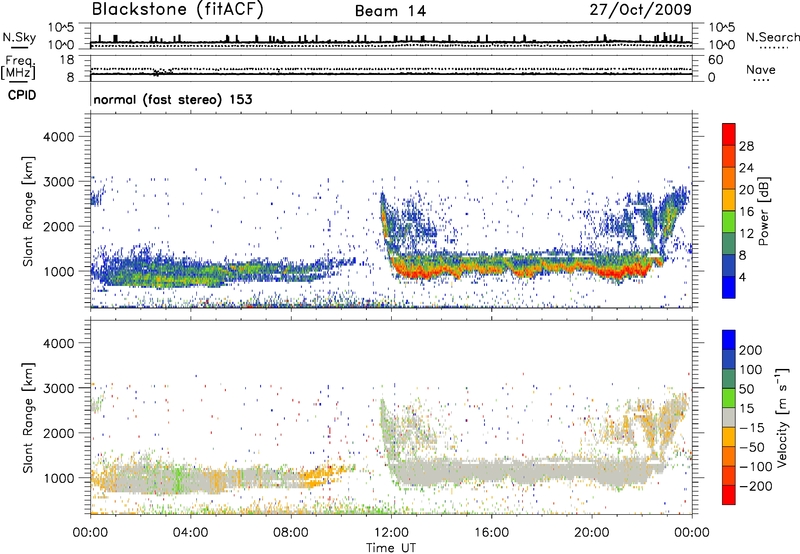
Task: Select yellow power segment between 16 and 20
Action: click(x=729, y=199)
